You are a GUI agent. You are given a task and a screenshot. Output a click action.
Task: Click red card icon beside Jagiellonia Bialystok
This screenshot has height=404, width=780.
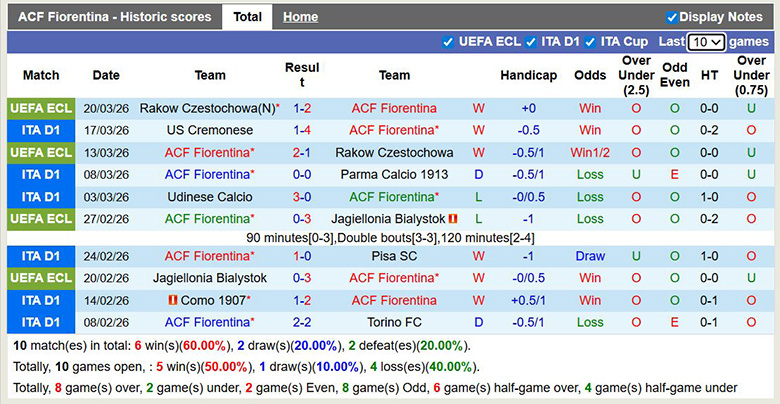tap(453, 219)
